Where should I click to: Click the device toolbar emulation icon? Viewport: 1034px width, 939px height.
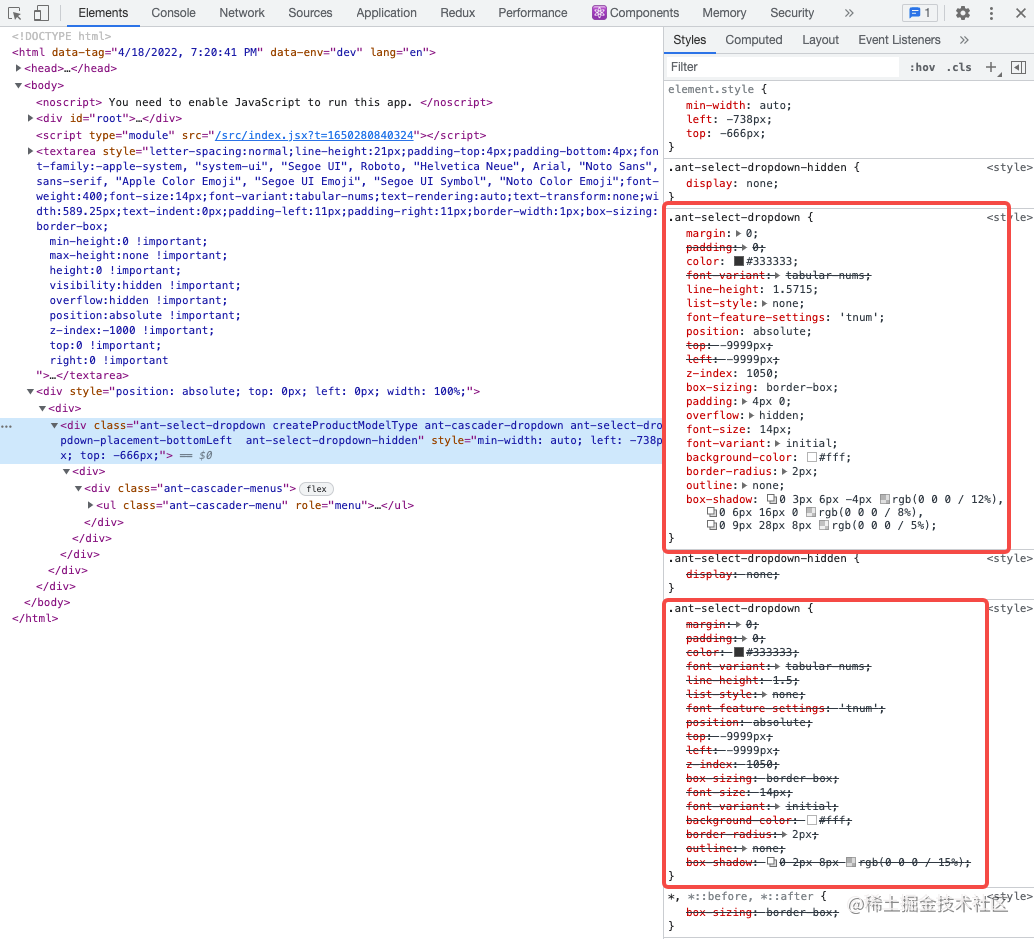click(x=40, y=12)
